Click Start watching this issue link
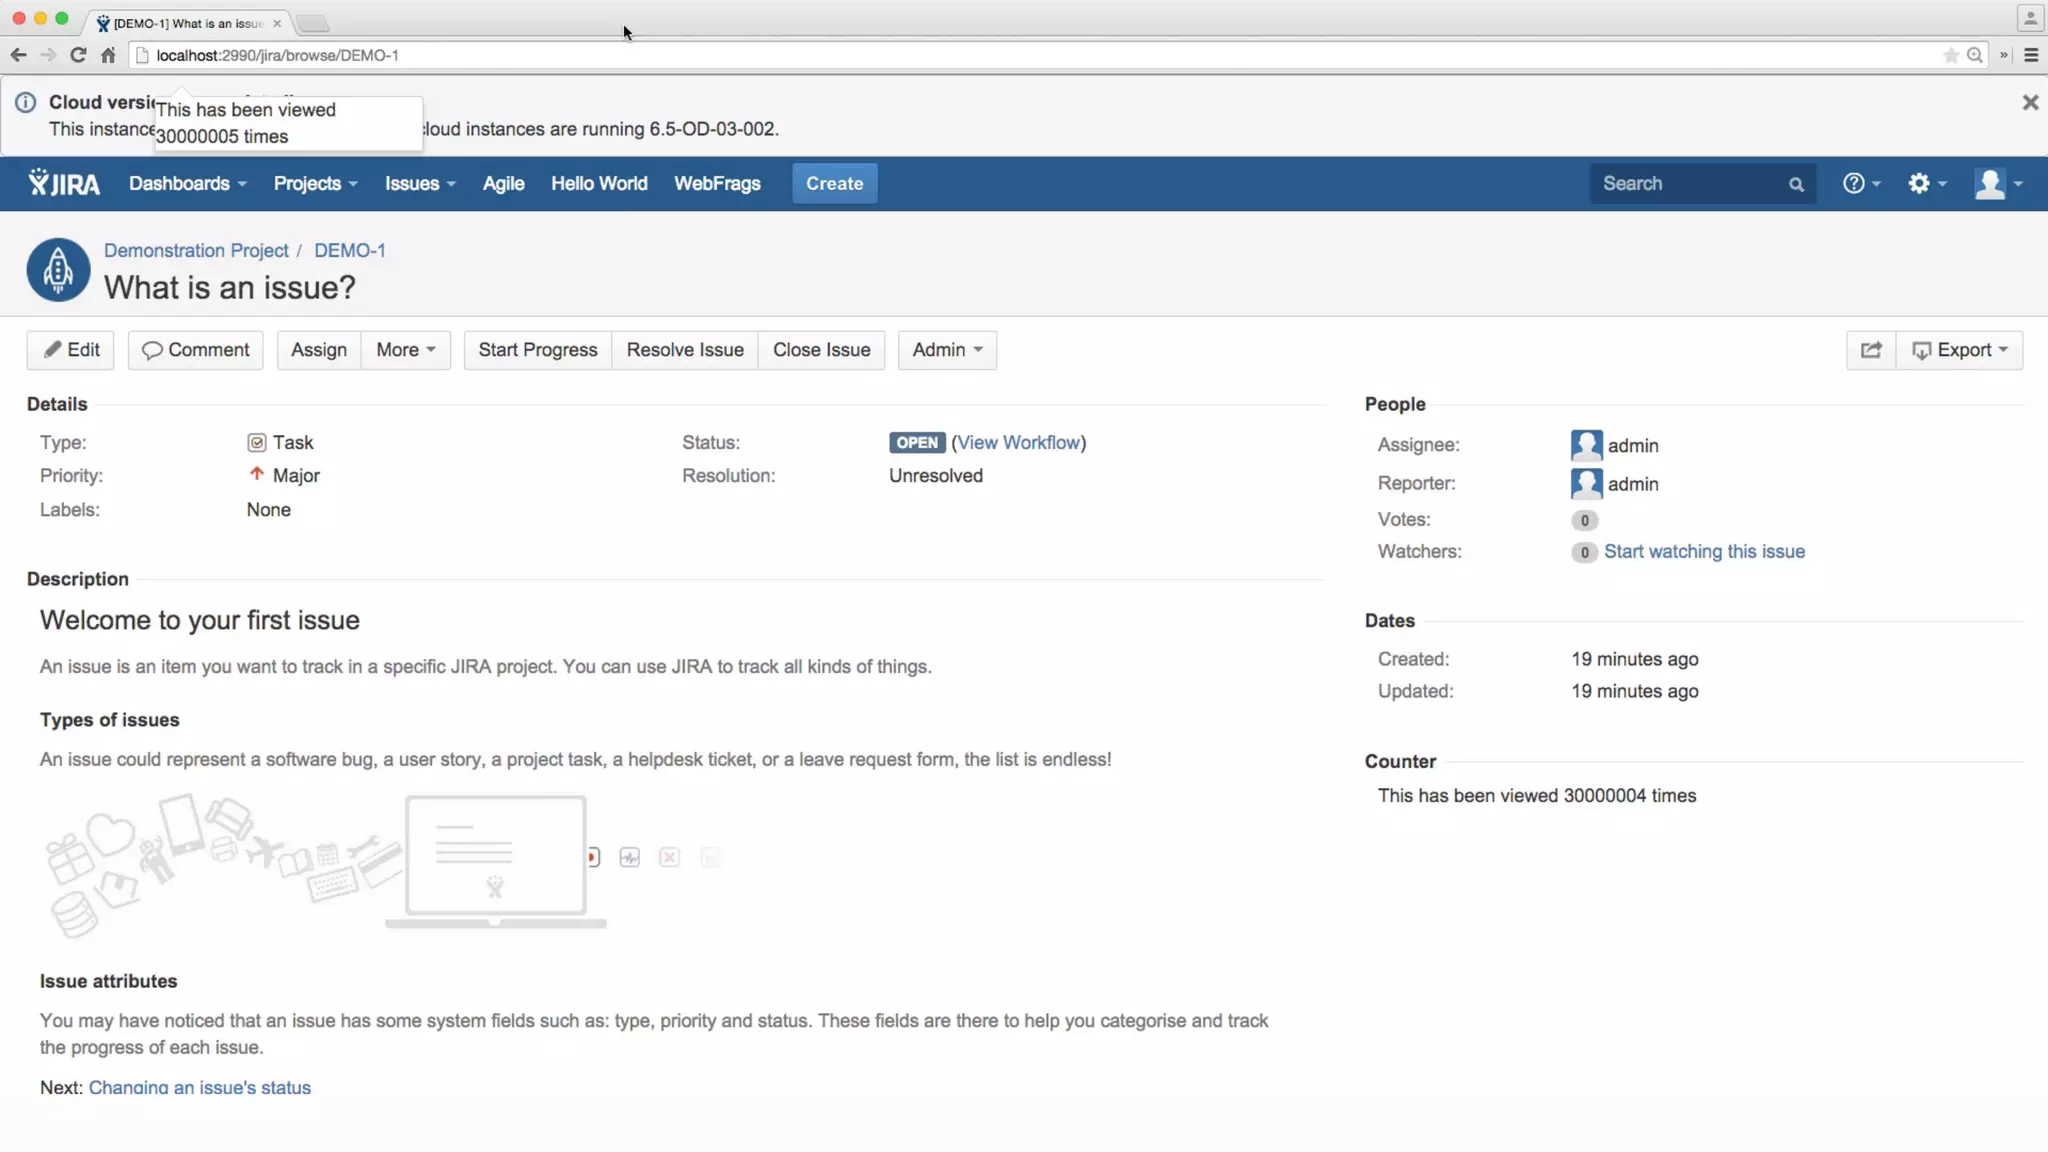 coord(1704,551)
